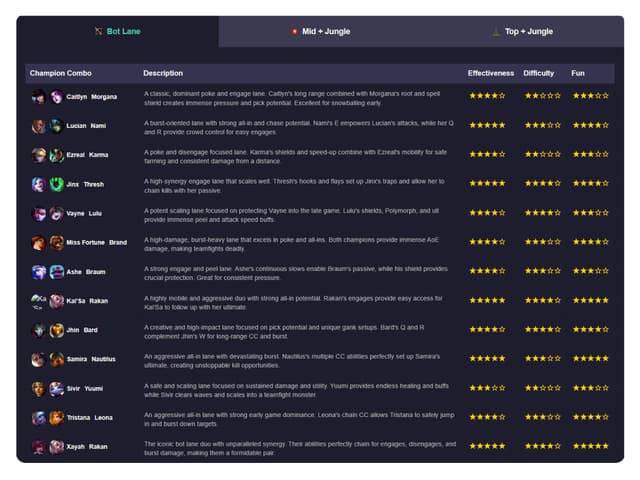
Task: Click the Yuumi champion portrait icon
Action: 56,389
